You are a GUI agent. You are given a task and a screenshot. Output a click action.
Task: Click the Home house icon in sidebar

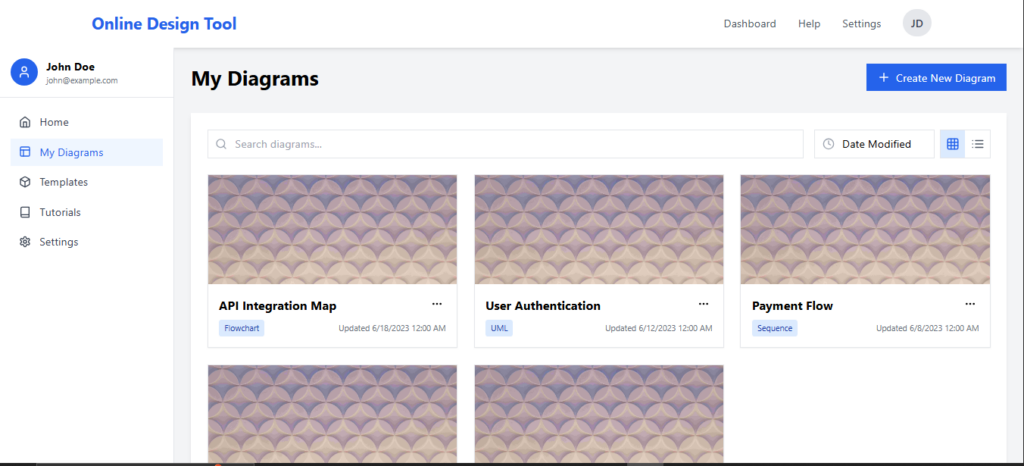[25, 122]
